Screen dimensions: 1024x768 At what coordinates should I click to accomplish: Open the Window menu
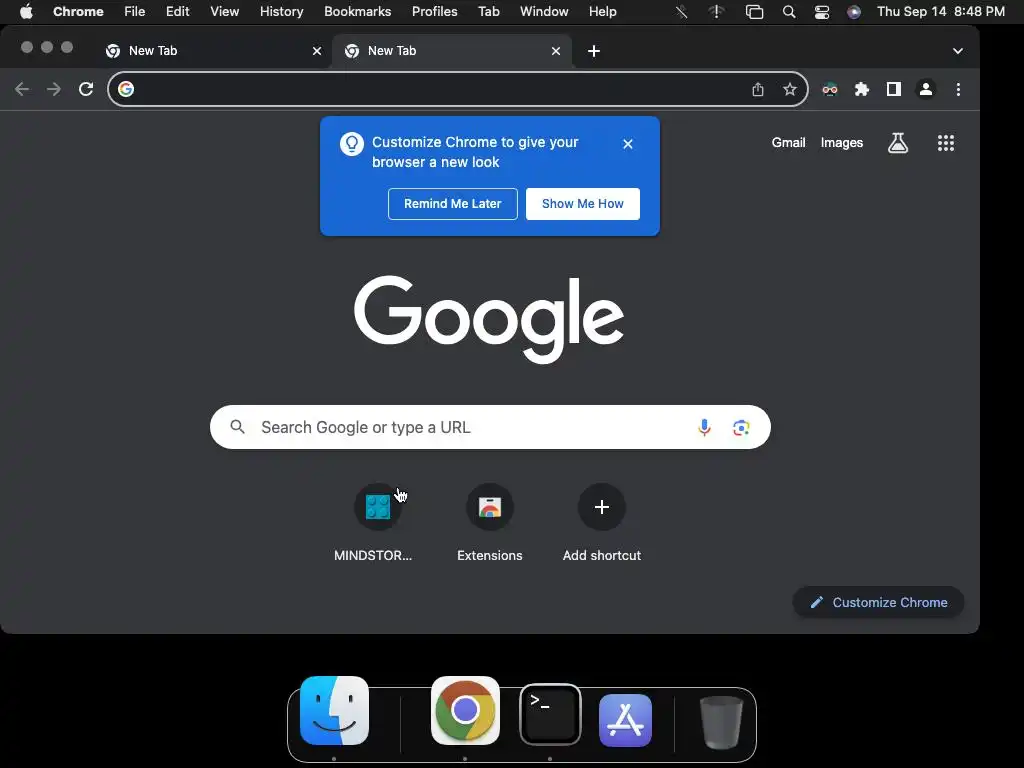[x=544, y=12]
